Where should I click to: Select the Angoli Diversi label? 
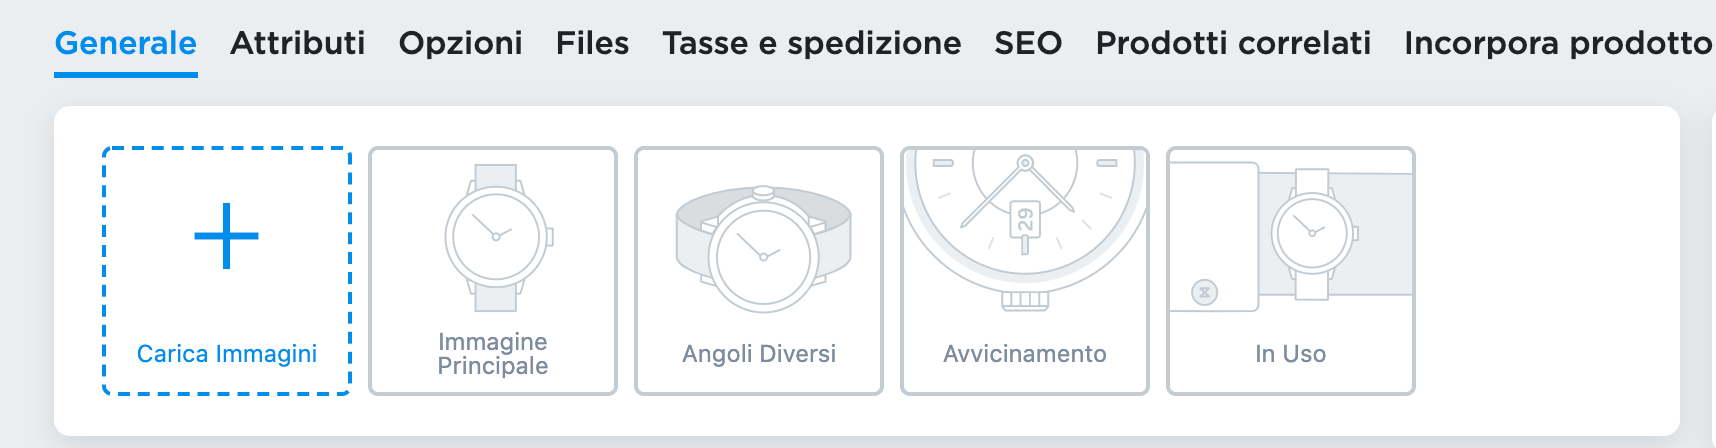(x=759, y=354)
